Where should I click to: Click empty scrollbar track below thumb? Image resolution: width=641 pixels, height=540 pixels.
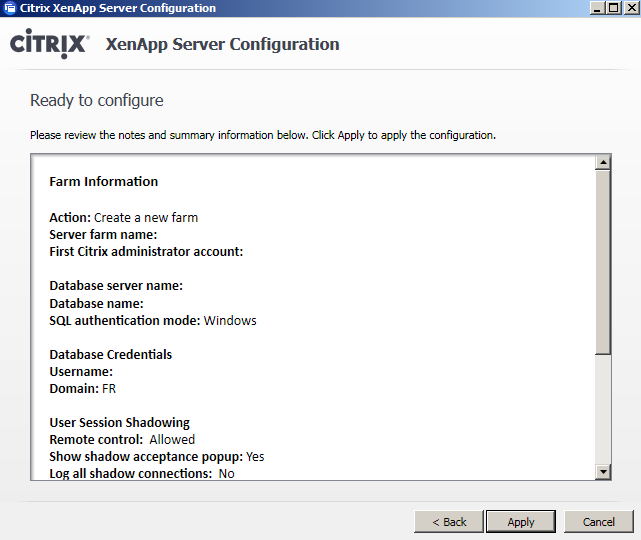[603, 409]
